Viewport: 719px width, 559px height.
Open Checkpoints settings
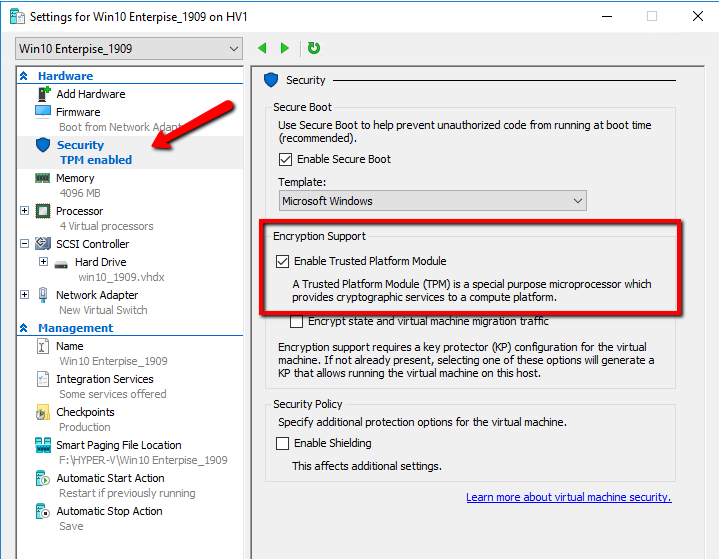[85, 412]
